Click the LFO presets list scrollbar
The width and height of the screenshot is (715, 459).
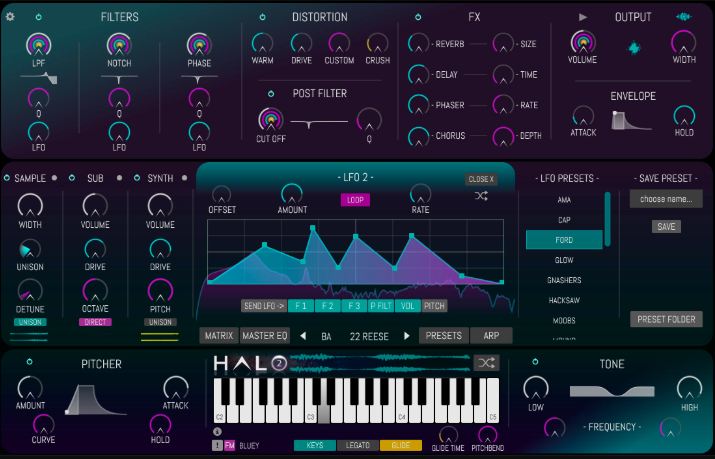point(607,219)
